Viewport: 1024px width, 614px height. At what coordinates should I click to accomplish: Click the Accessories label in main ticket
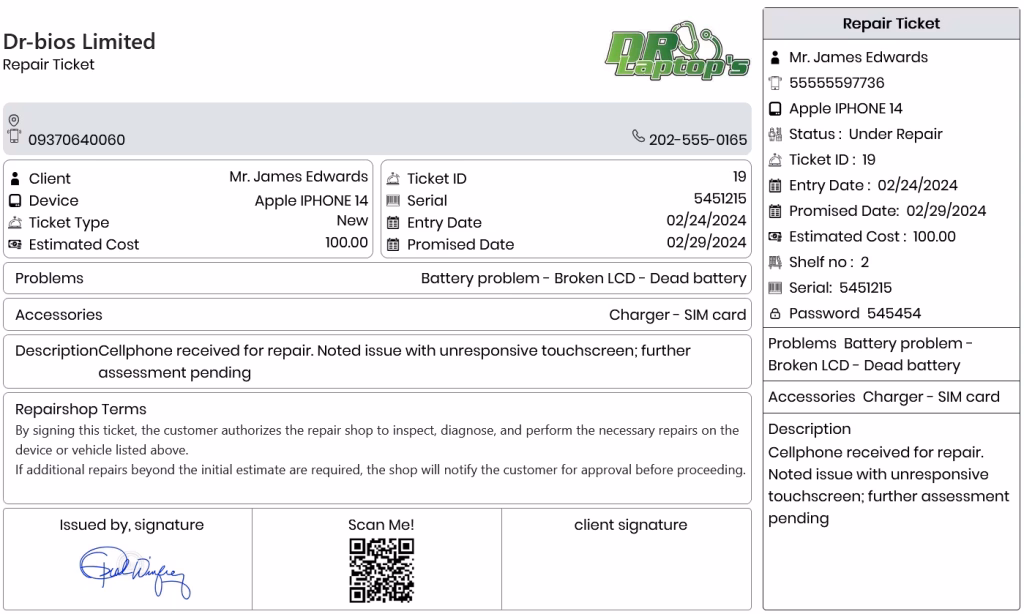(x=59, y=315)
